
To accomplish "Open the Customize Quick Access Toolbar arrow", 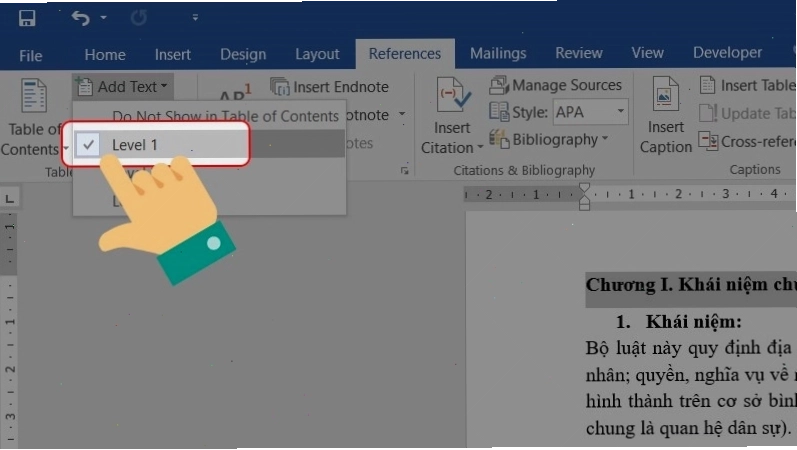I will (195, 18).
